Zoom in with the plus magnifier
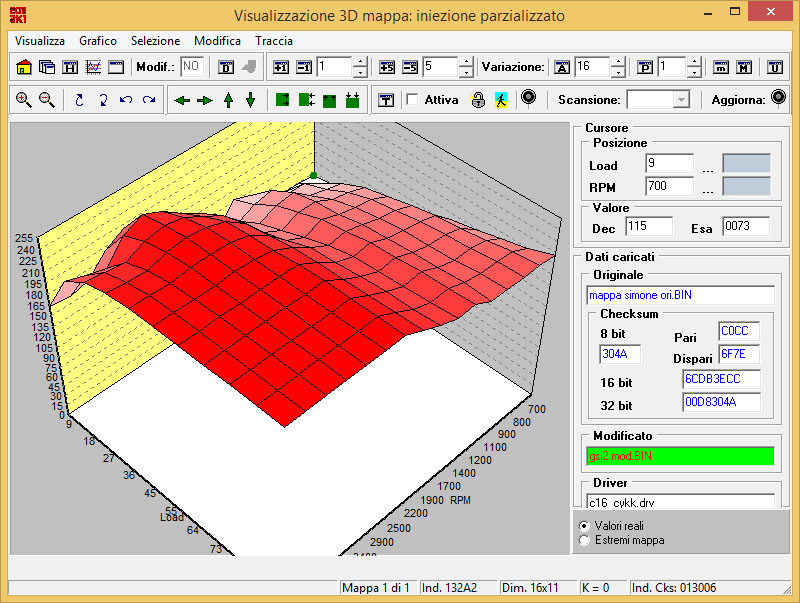This screenshot has width=800, height=603. pyautogui.click(x=24, y=100)
